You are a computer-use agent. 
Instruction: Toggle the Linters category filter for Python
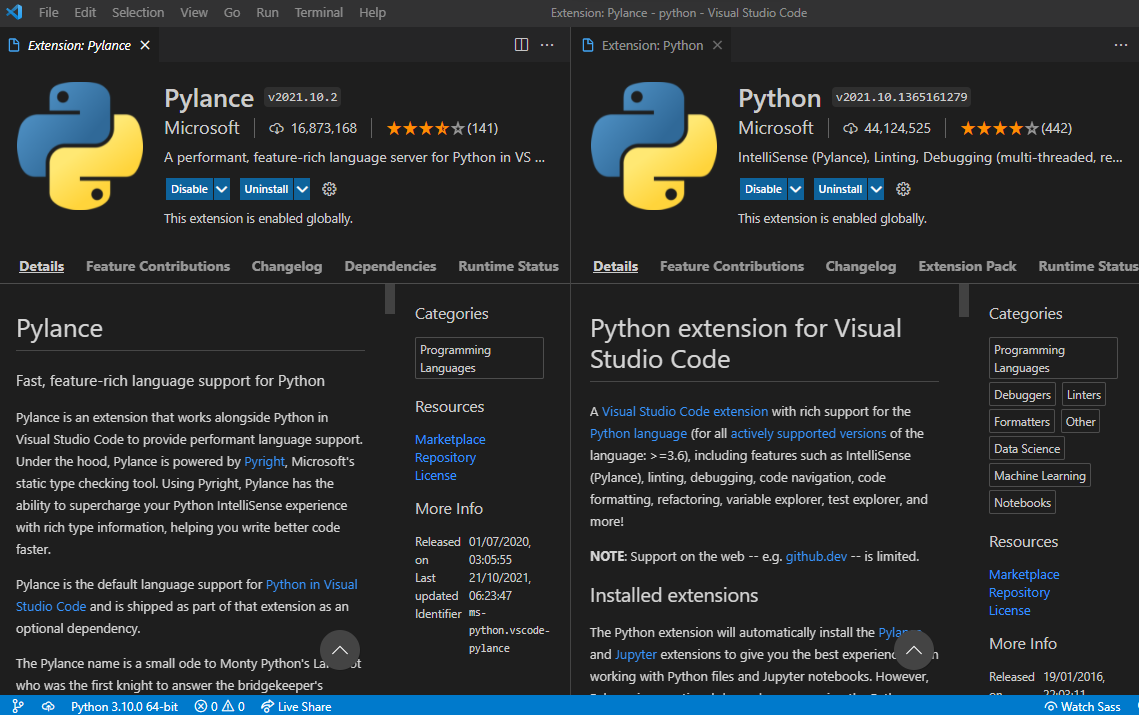click(1083, 394)
